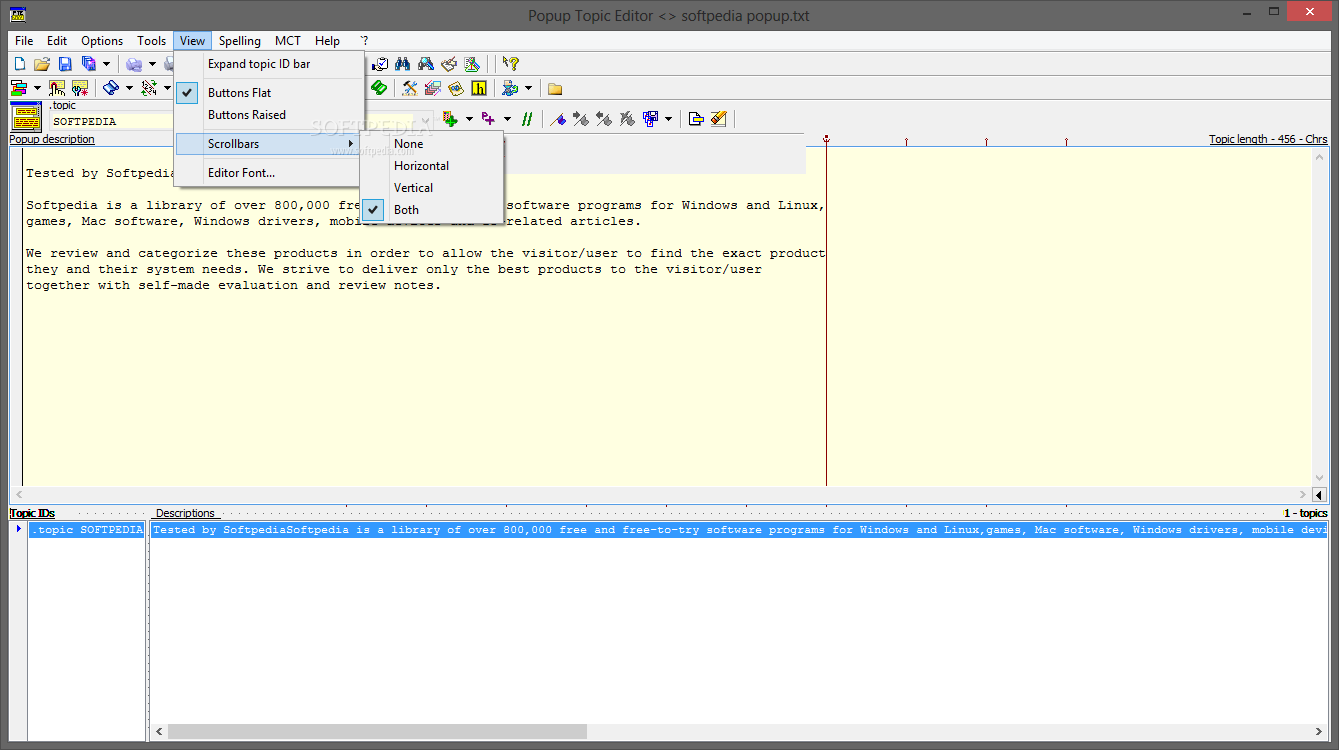Click the green double-slash icon
Image resolution: width=1339 pixels, height=750 pixels.
click(527, 119)
